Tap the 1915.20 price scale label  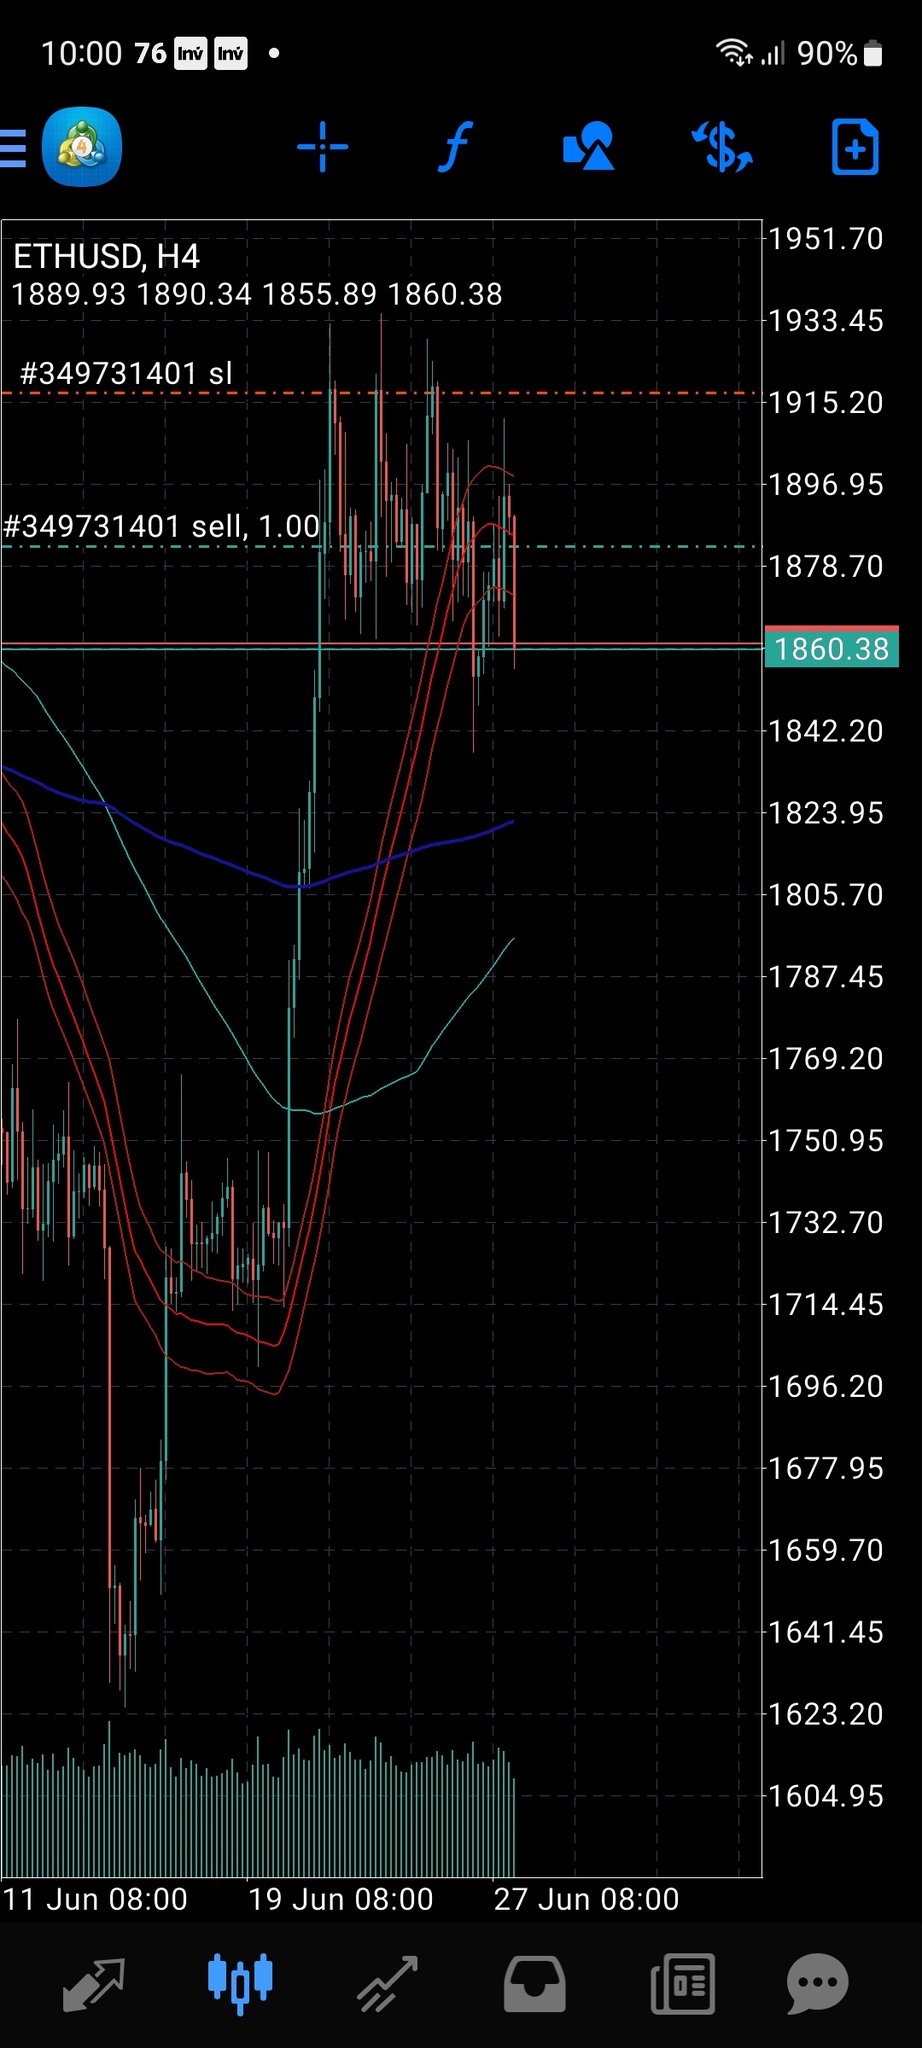point(826,402)
